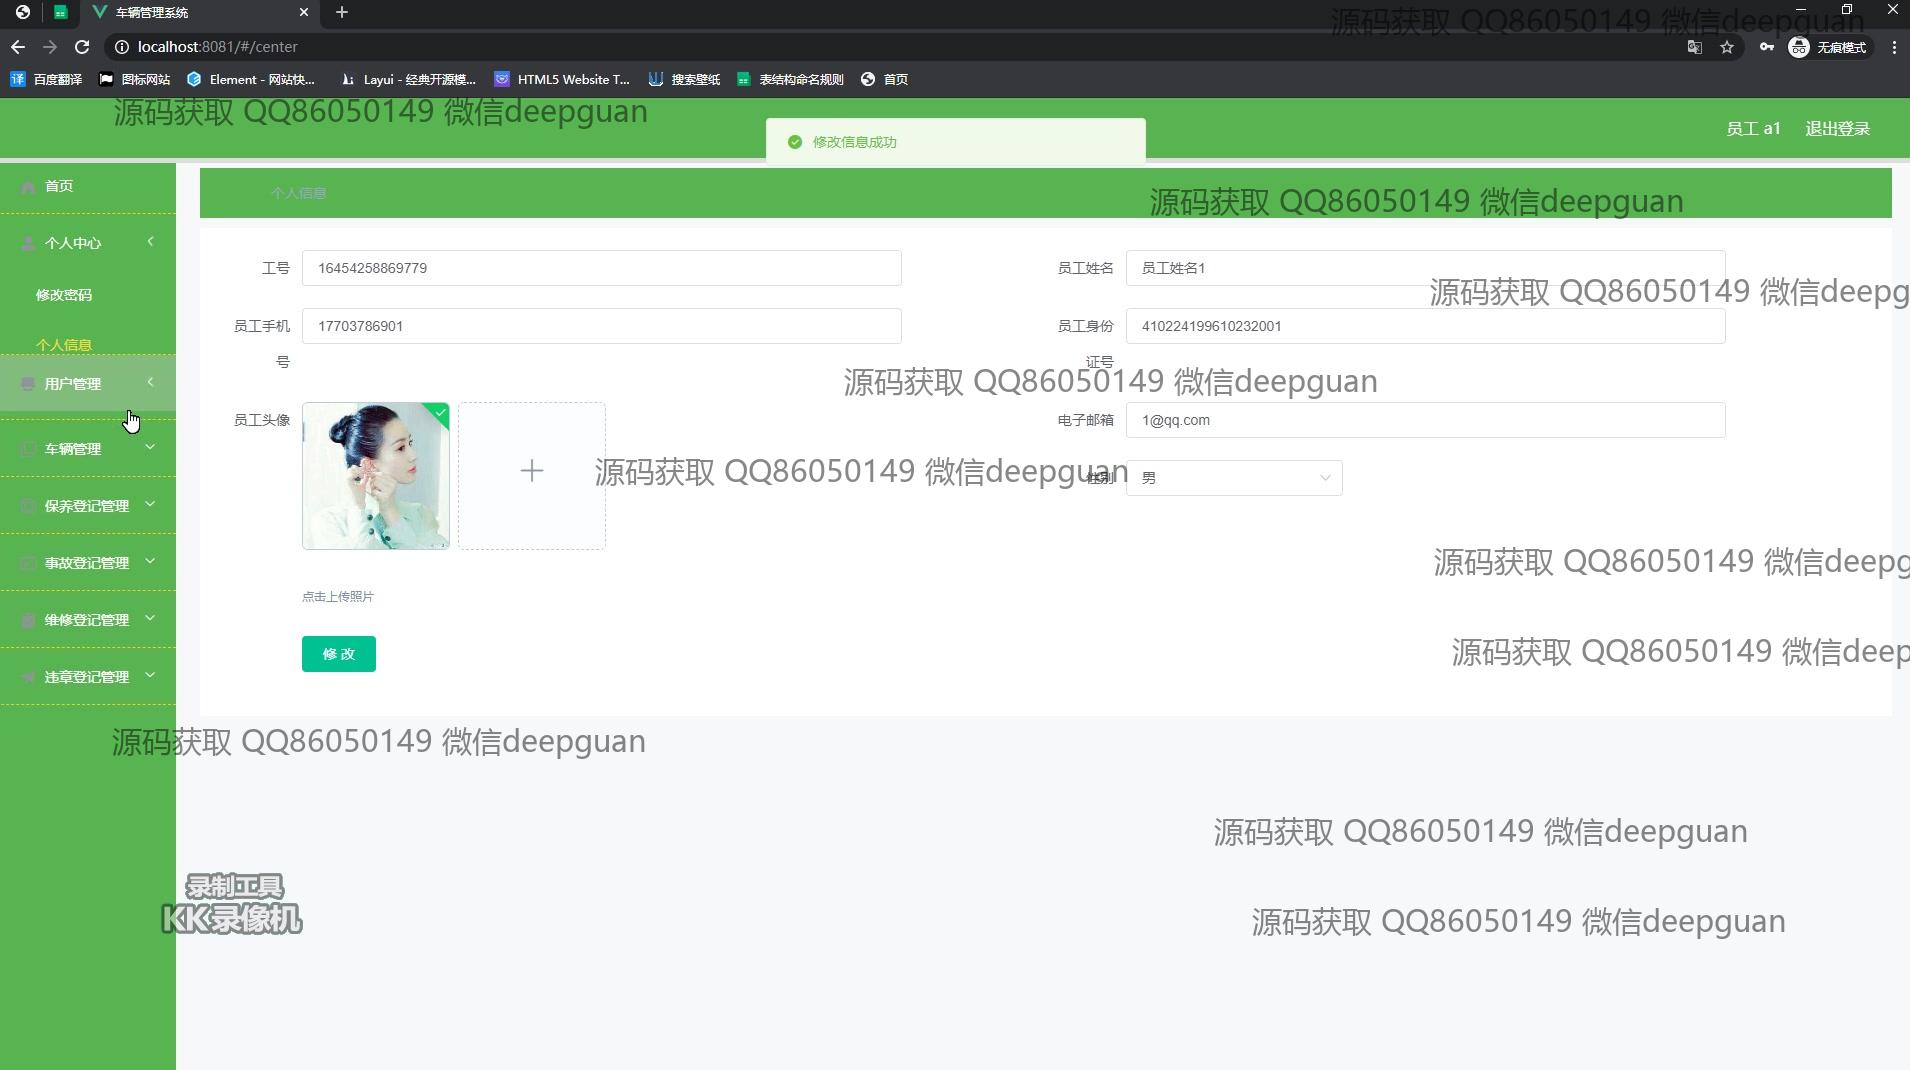Click the browser back arrow icon
This screenshot has width=1910, height=1070.
[x=18, y=47]
